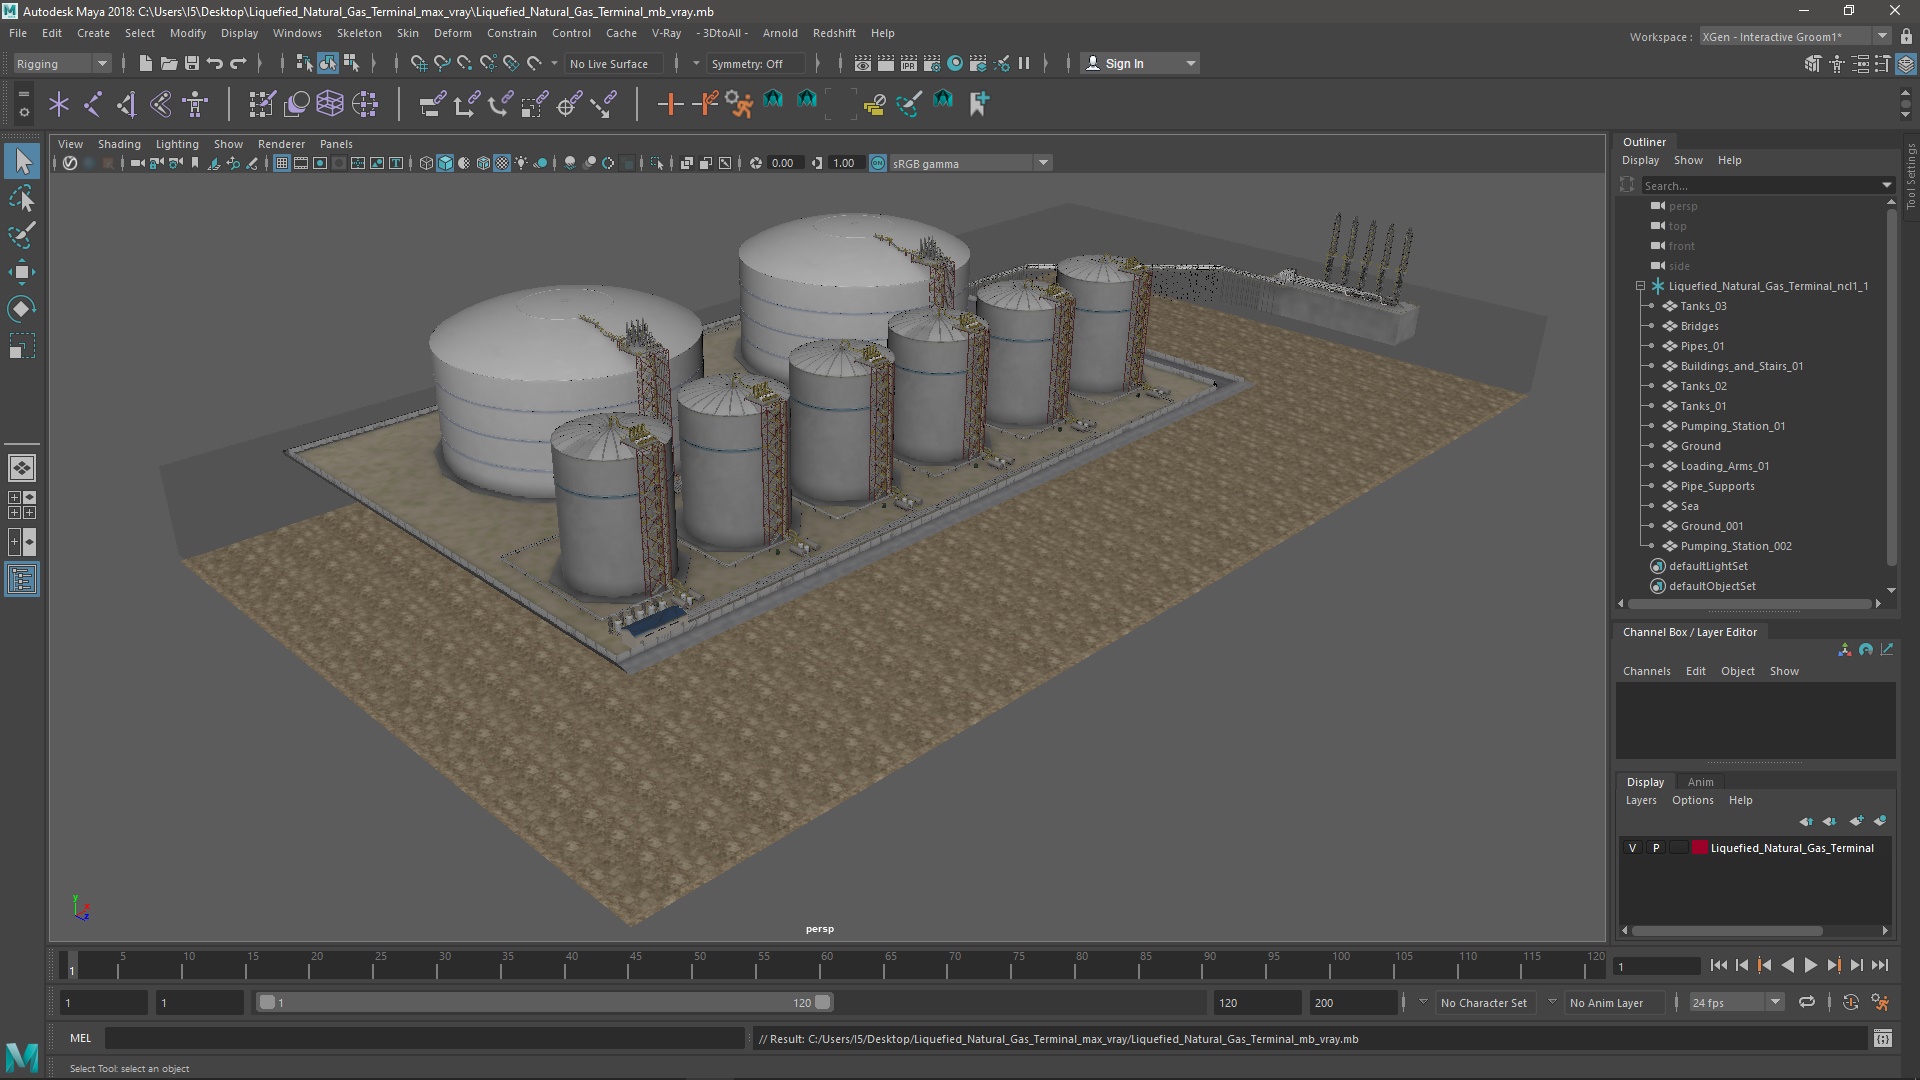Click frame 60 on the time slider
Screen dimensions: 1920x1080
coord(827,966)
